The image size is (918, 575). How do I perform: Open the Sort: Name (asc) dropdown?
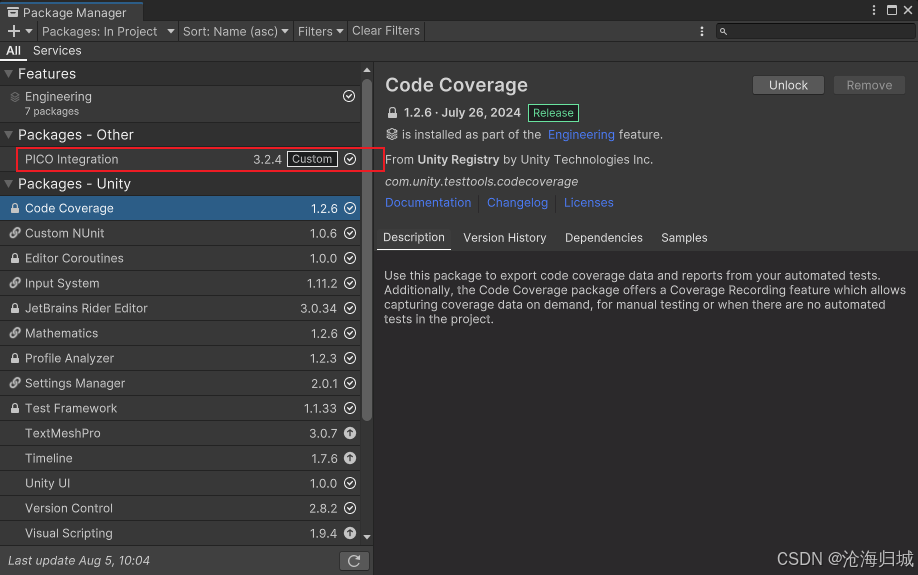click(x=235, y=31)
